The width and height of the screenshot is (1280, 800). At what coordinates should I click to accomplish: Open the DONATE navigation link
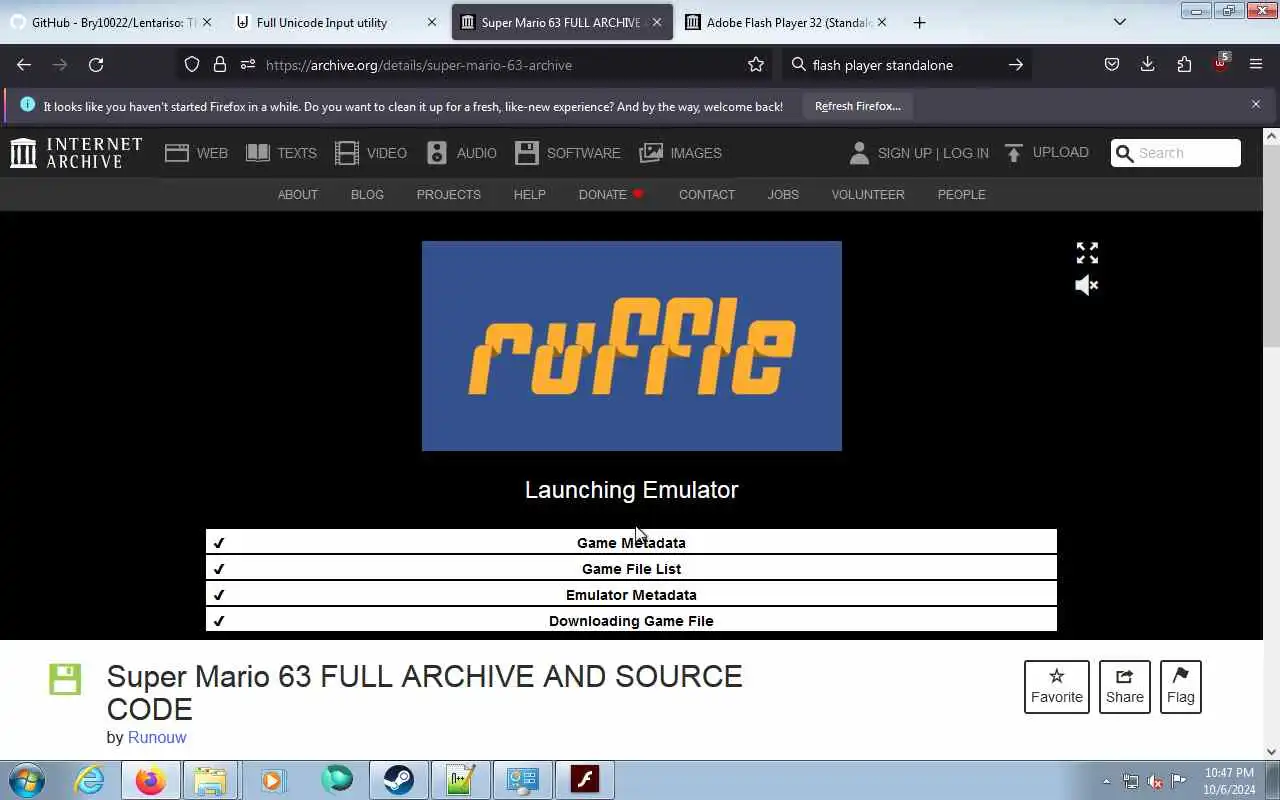[611, 195]
